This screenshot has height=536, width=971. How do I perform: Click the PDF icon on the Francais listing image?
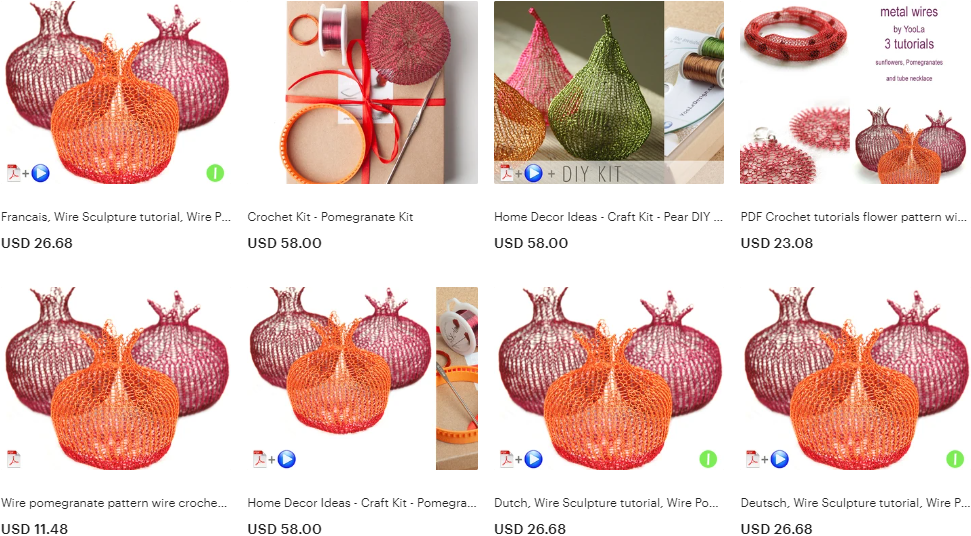(x=14, y=173)
